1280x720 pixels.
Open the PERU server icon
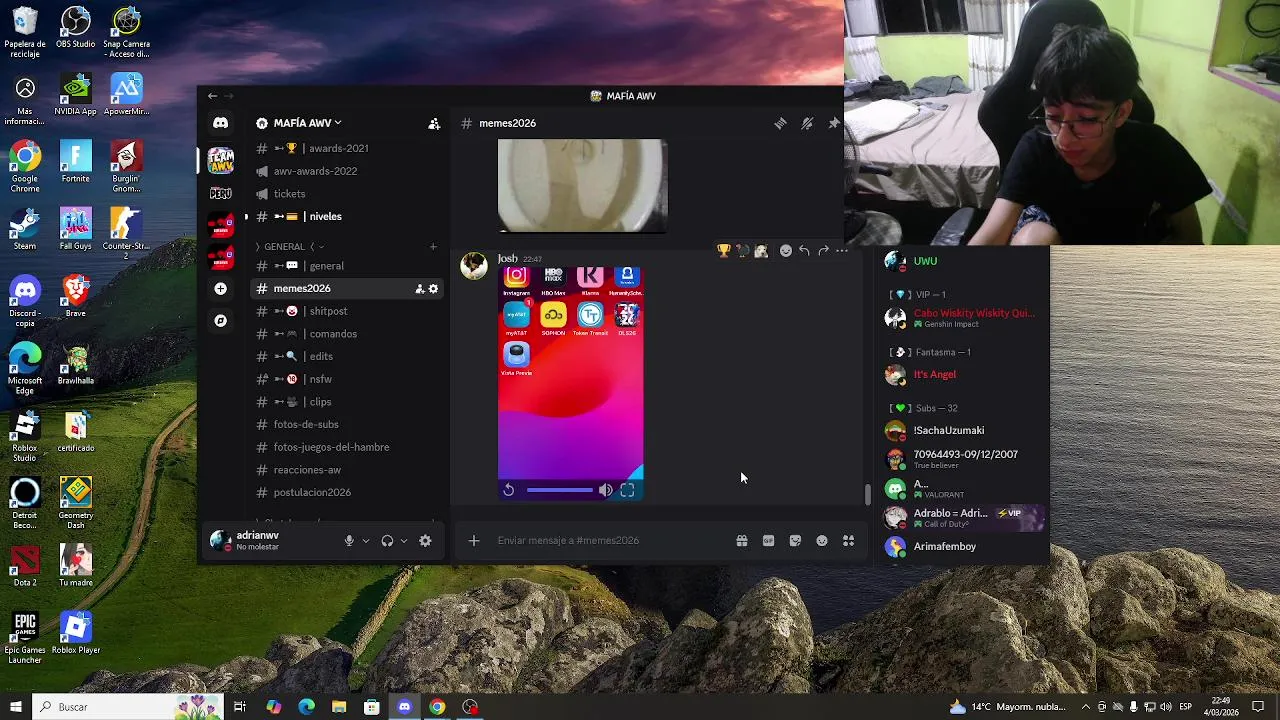click(221, 193)
